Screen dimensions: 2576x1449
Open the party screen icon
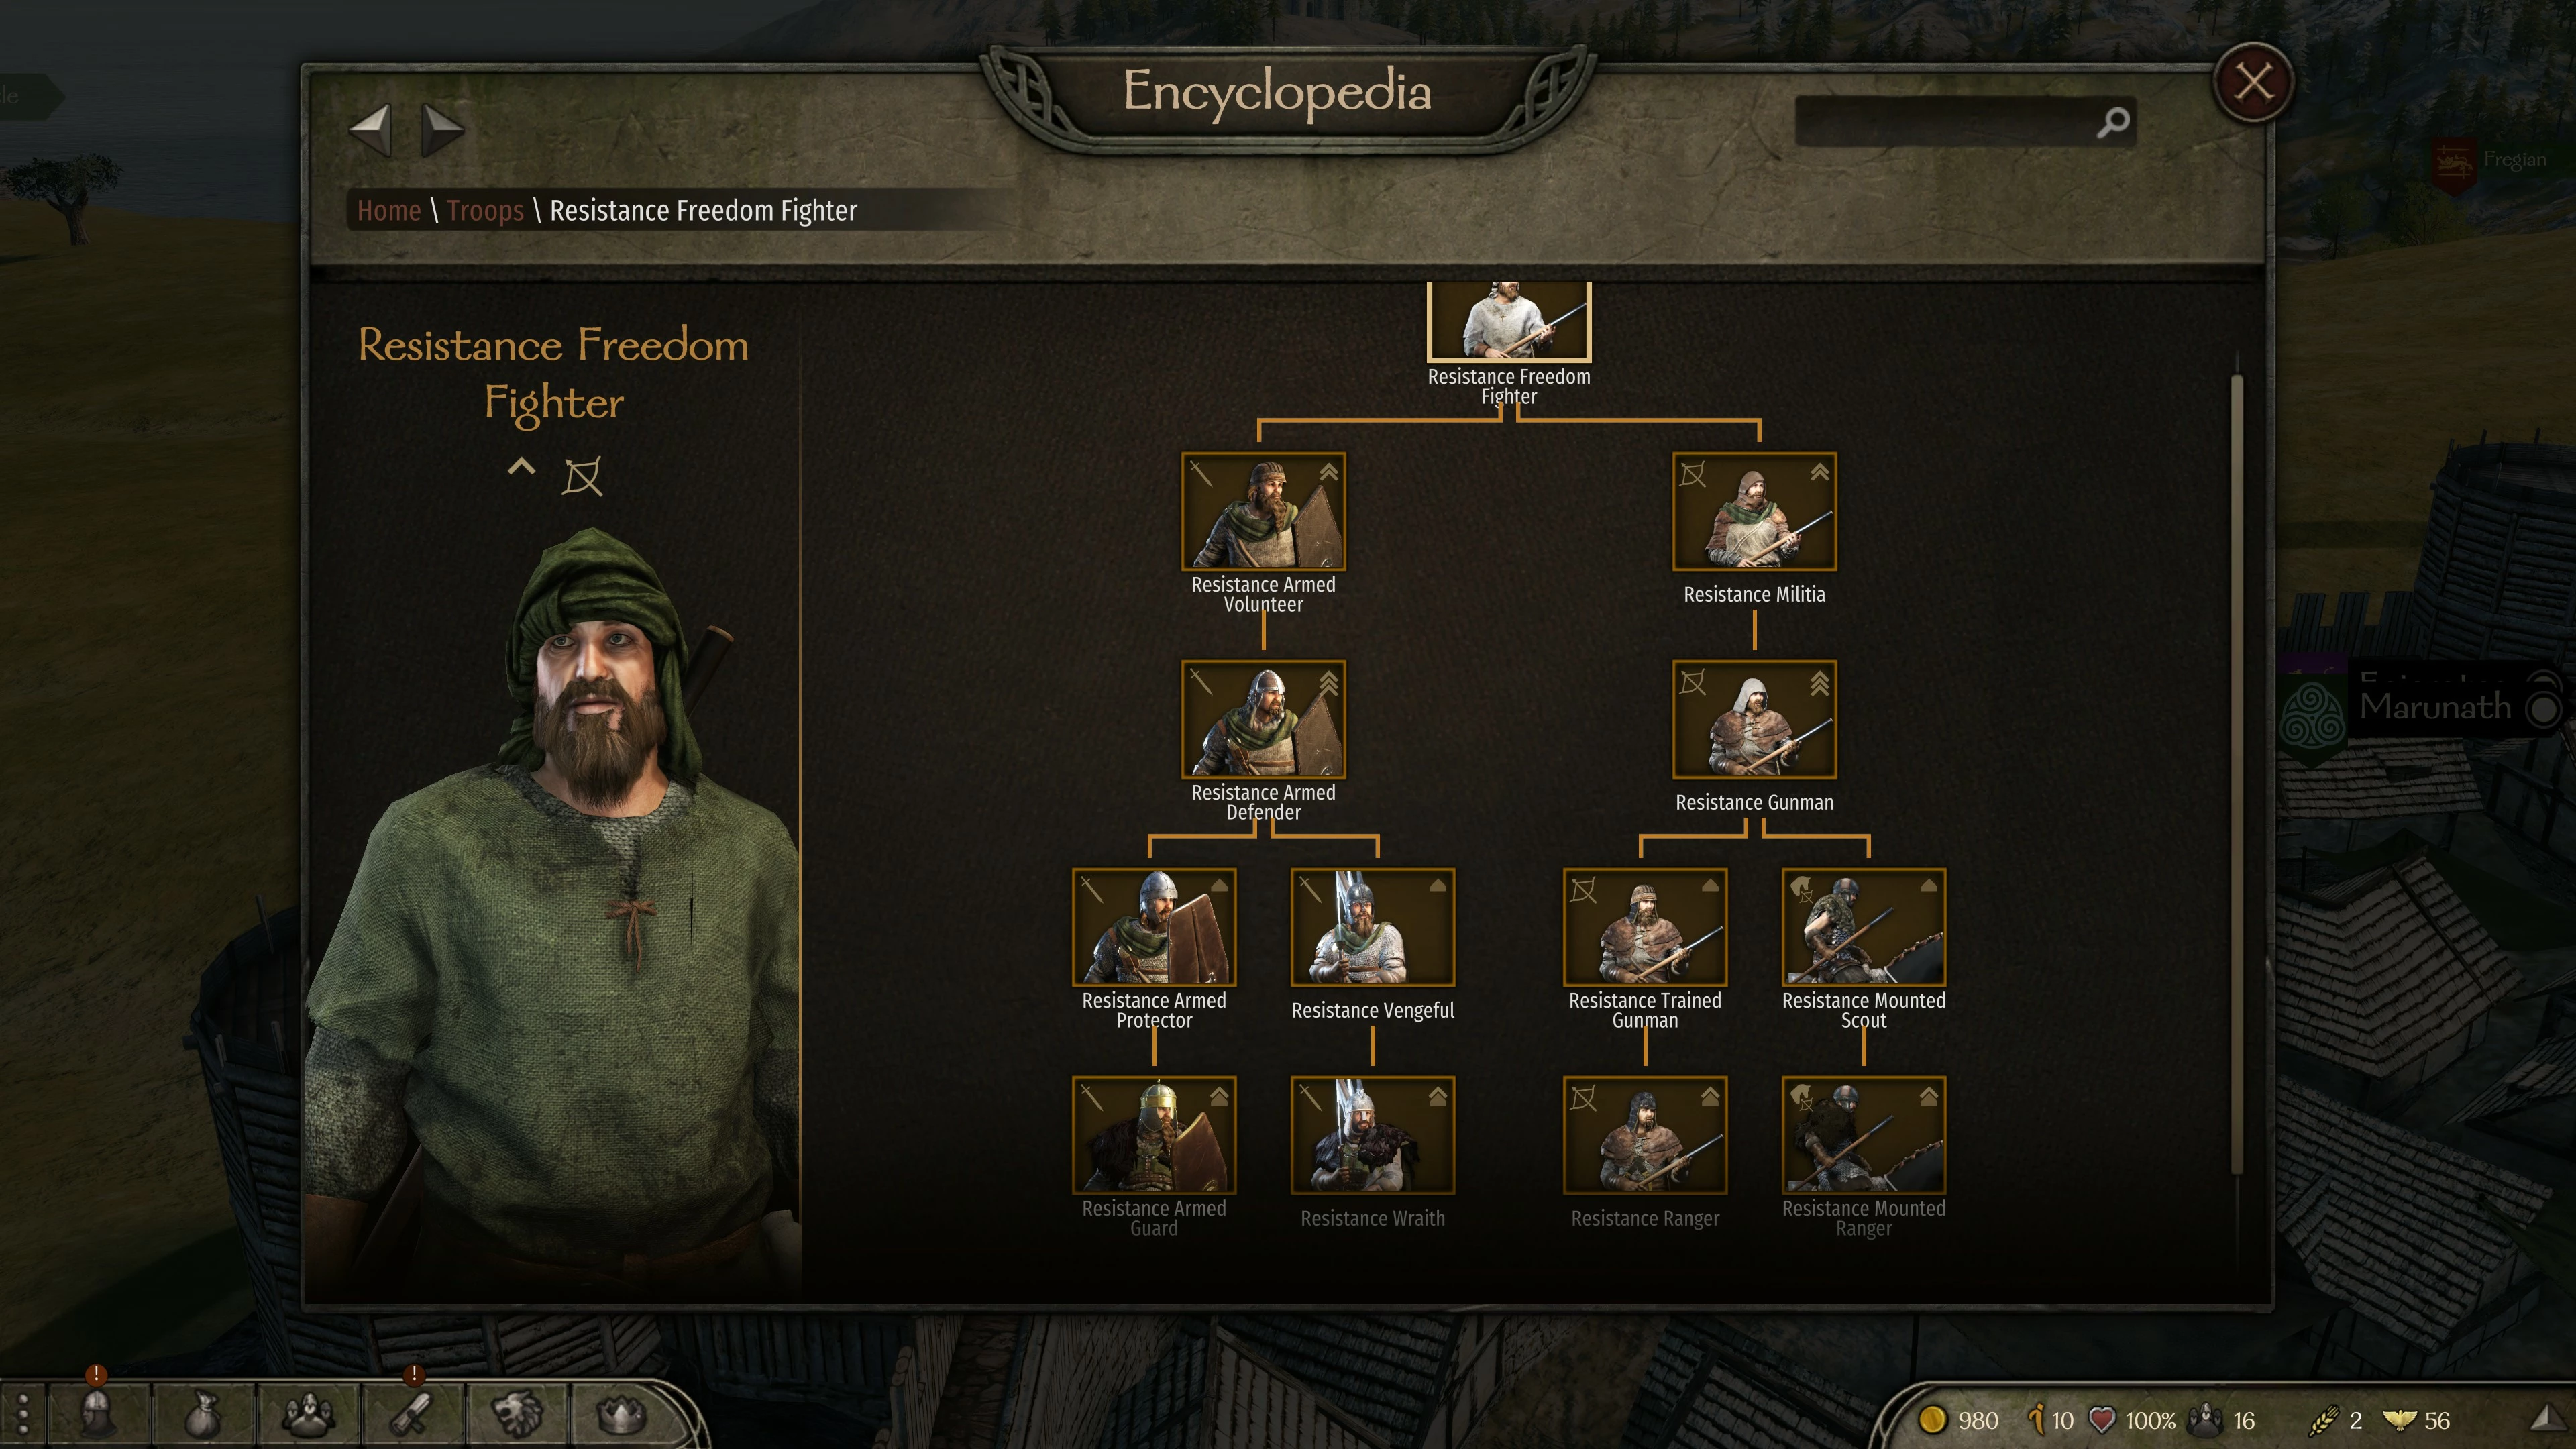coord(308,1414)
